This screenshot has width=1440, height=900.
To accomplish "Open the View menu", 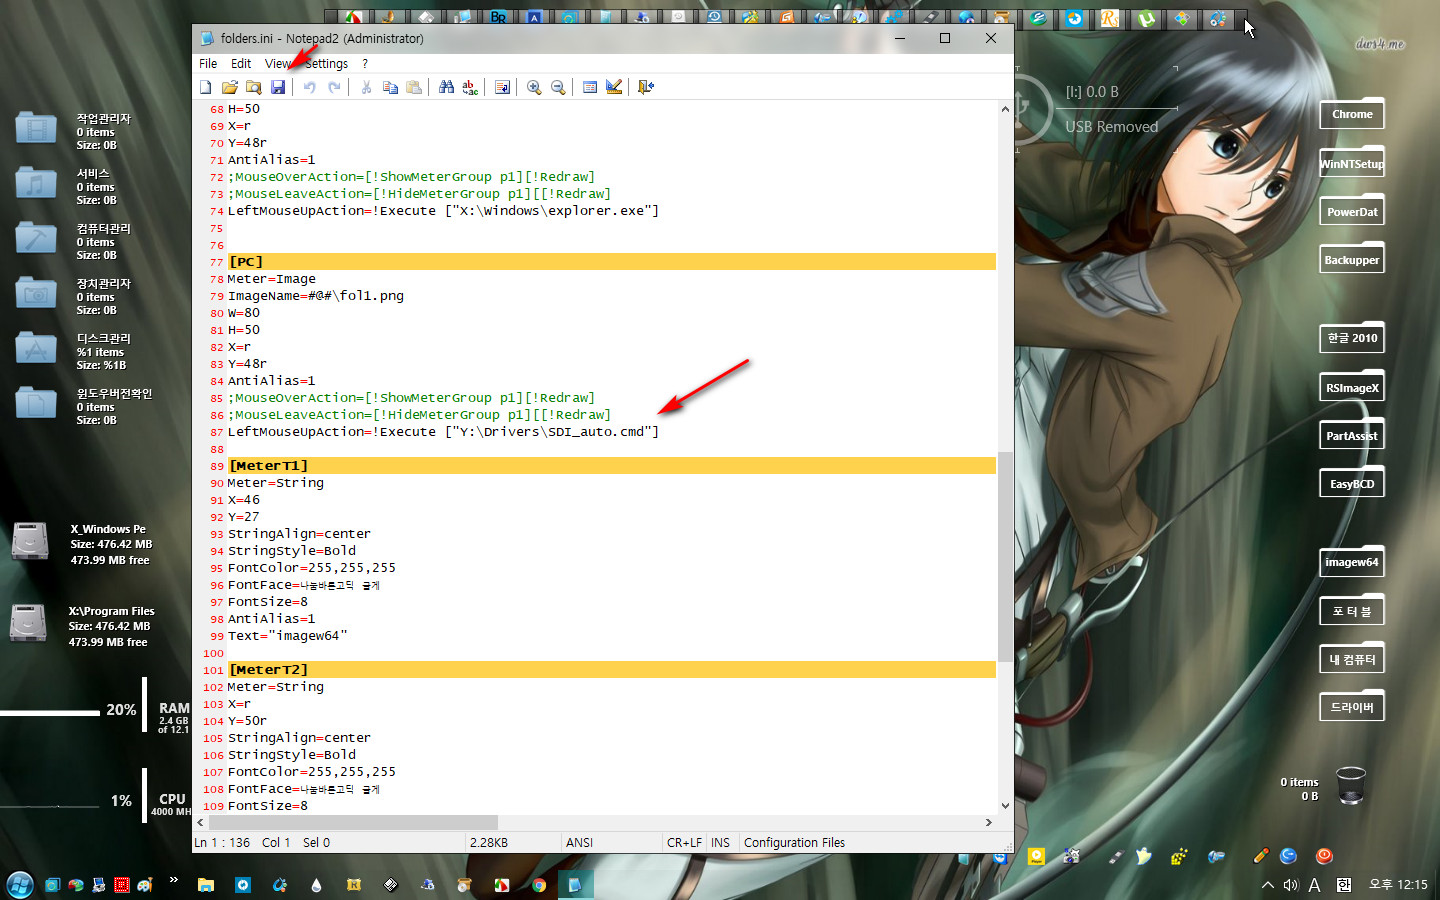I will point(278,63).
